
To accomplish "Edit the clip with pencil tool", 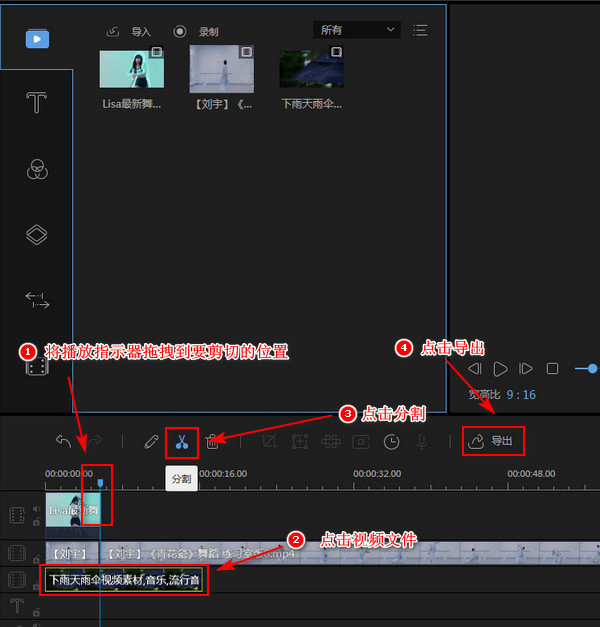I will click(x=151, y=442).
